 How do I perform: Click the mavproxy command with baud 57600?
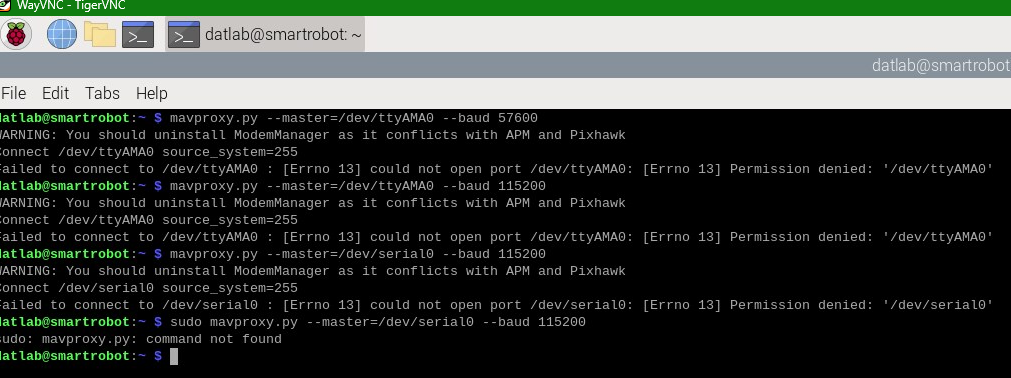(353, 118)
